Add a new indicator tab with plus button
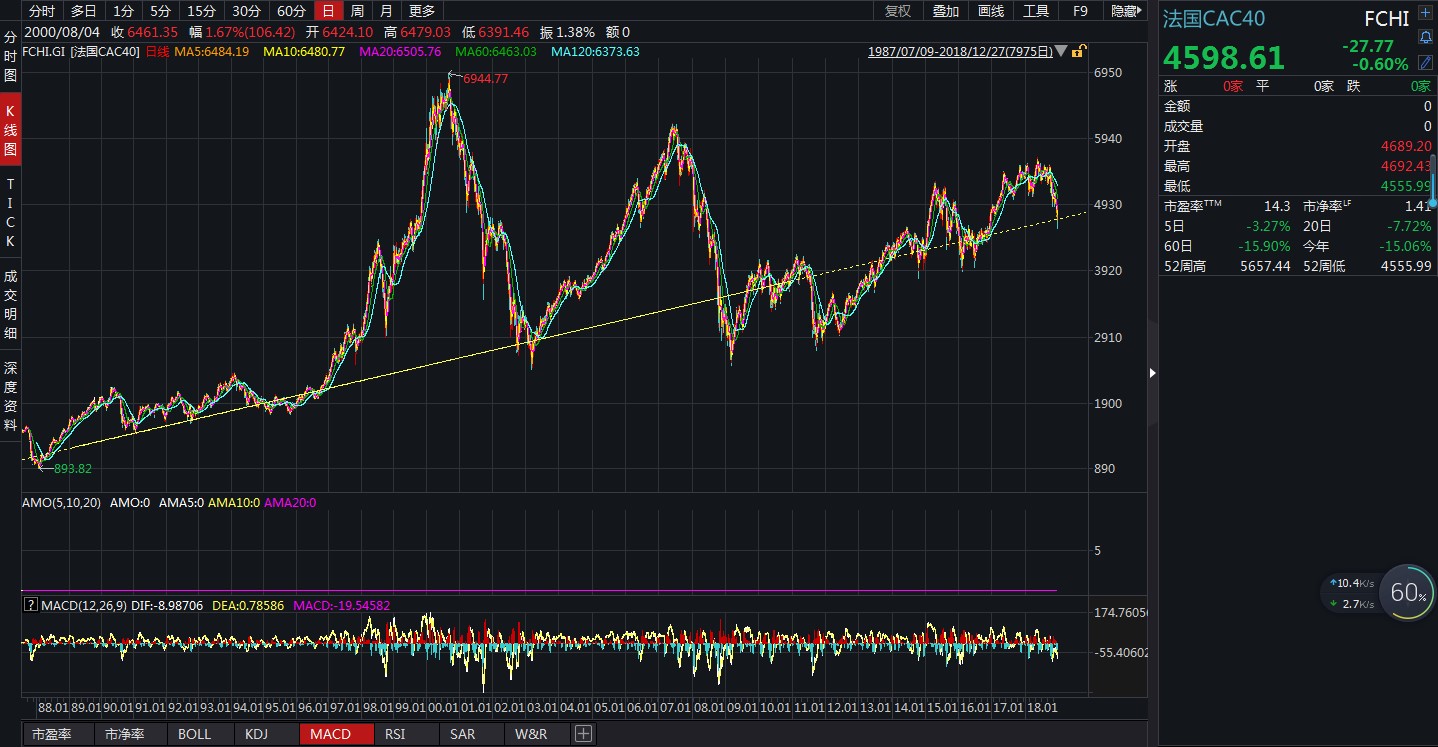Screen dimensions: 1438x747 tap(583, 734)
